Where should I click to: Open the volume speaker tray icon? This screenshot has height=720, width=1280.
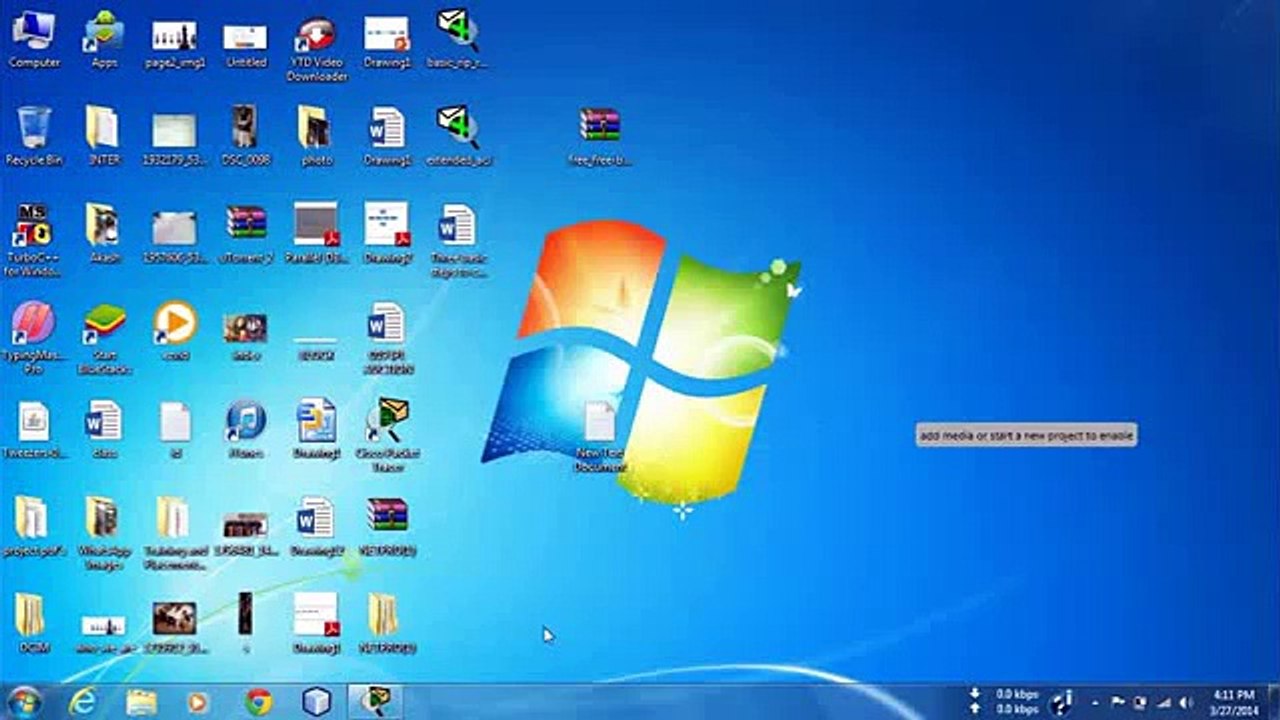(1186, 702)
